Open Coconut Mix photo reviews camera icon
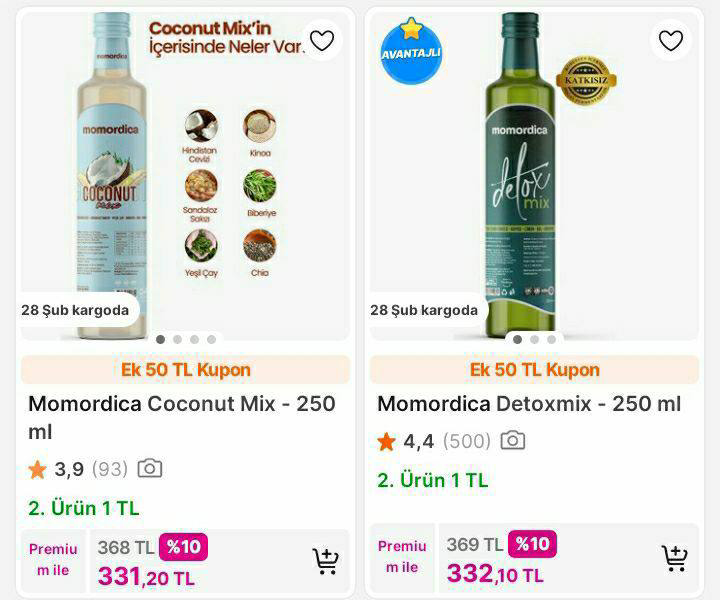The height and width of the screenshot is (600, 720). click(150, 468)
